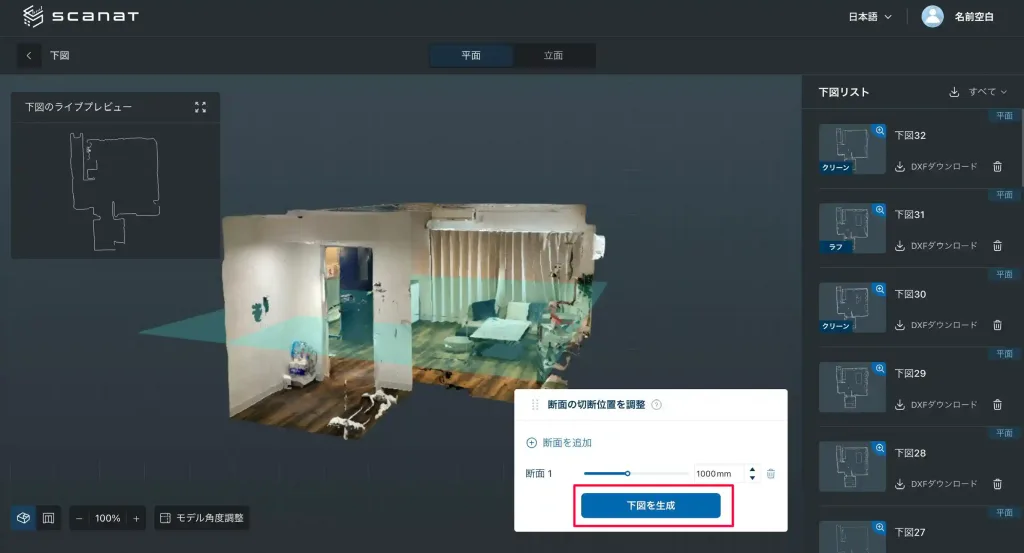Increase the 断面 1 value with stepper arrow
This screenshot has width=1024, height=553.
coord(752,469)
